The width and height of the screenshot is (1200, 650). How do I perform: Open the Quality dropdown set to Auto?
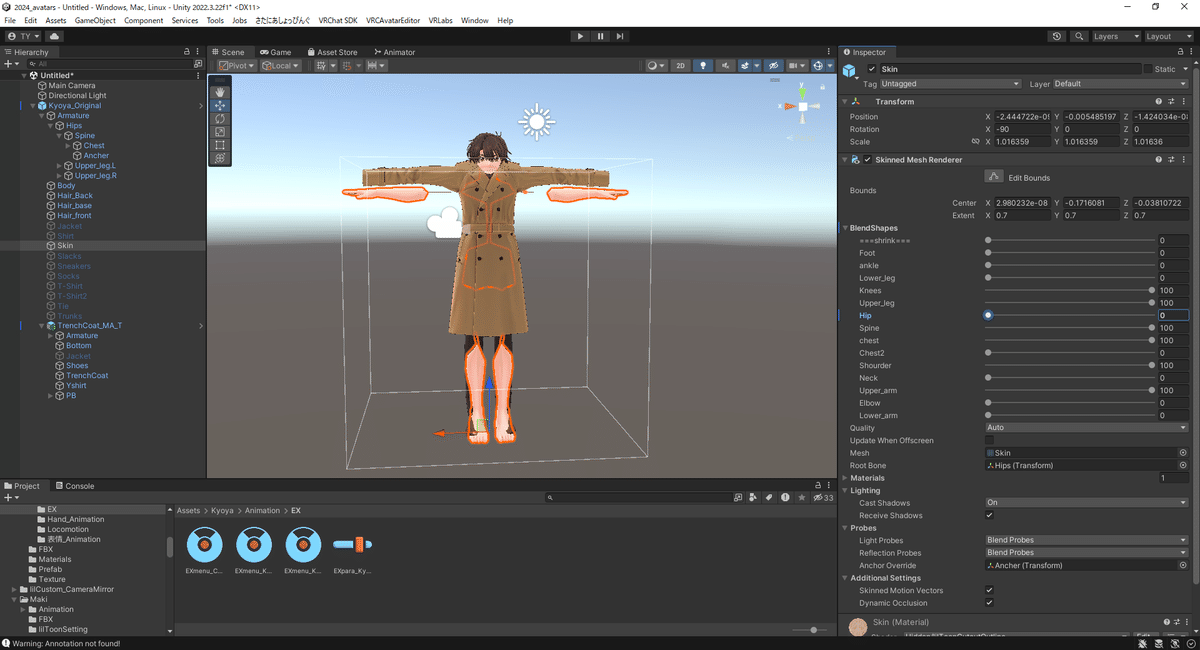click(x=1086, y=427)
